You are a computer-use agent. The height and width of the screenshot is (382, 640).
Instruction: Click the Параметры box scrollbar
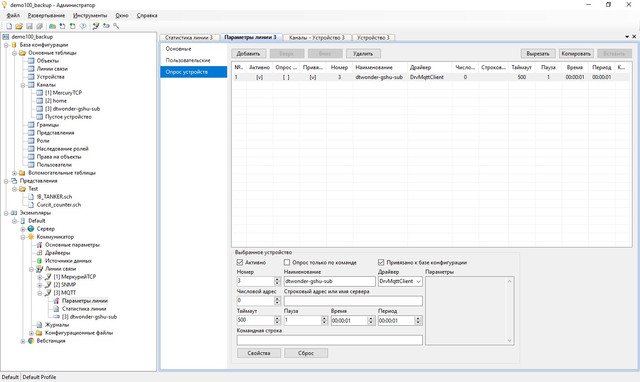coord(509,311)
